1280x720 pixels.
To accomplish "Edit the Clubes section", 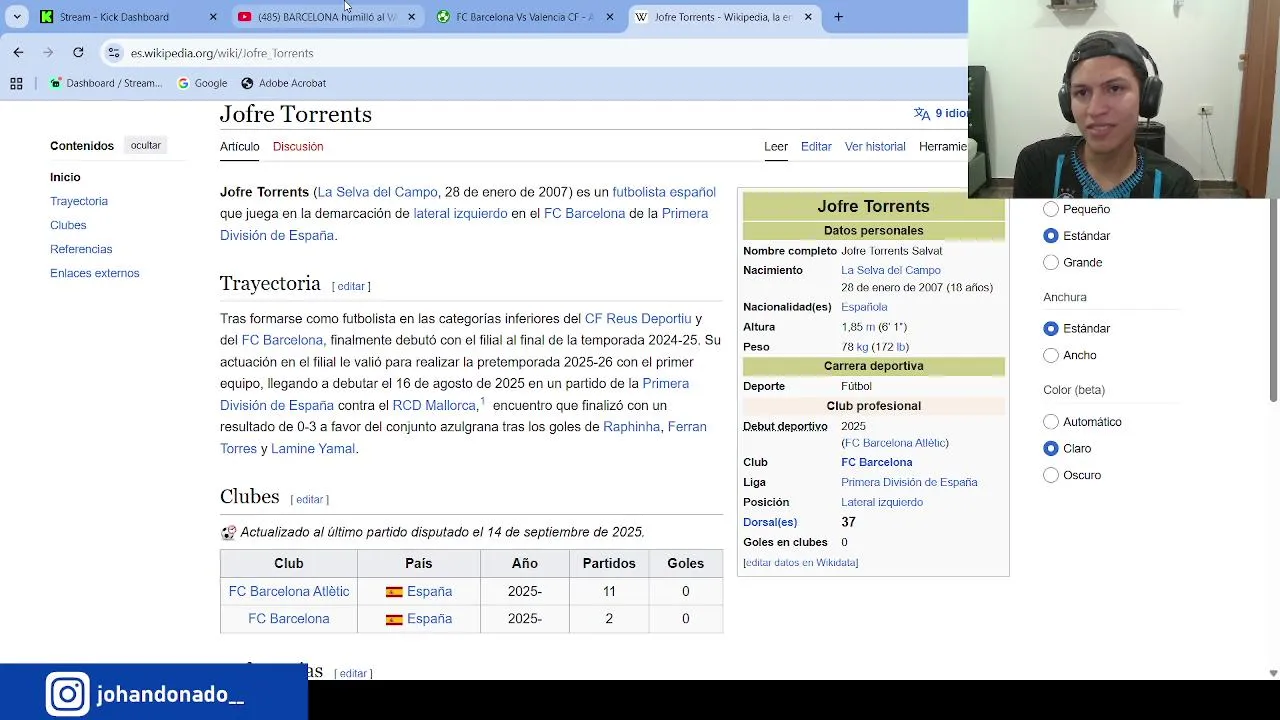I will tap(309, 499).
